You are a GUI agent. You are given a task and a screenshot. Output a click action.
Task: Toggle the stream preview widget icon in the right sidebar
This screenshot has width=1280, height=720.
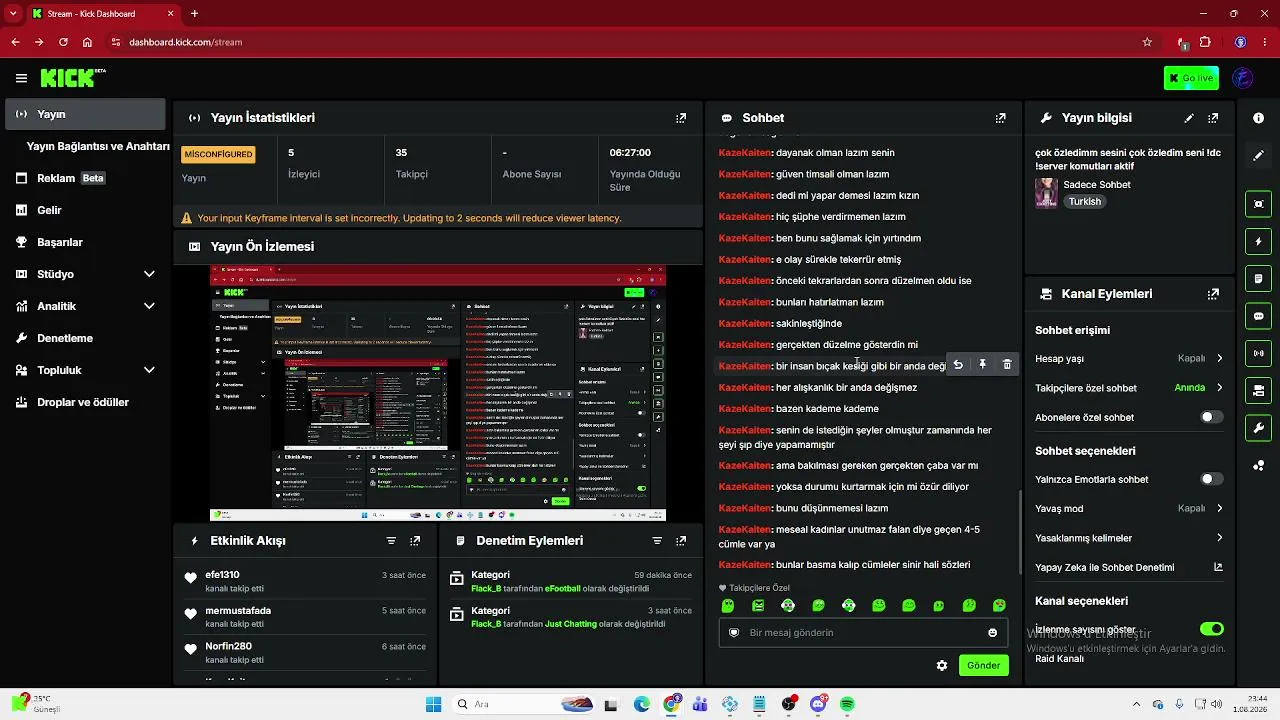[x=1258, y=204]
